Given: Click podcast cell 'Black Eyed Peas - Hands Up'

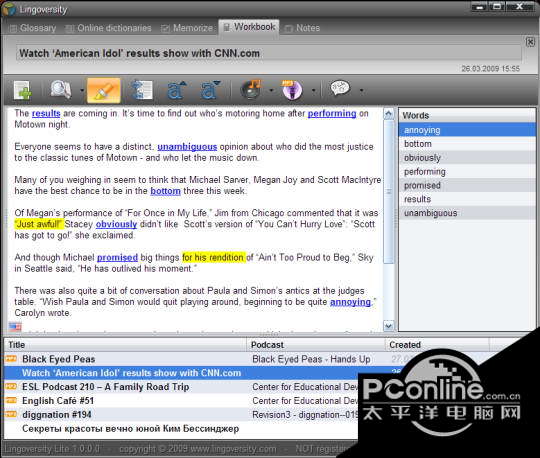Looking at the screenshot, I should pos(311,359).
